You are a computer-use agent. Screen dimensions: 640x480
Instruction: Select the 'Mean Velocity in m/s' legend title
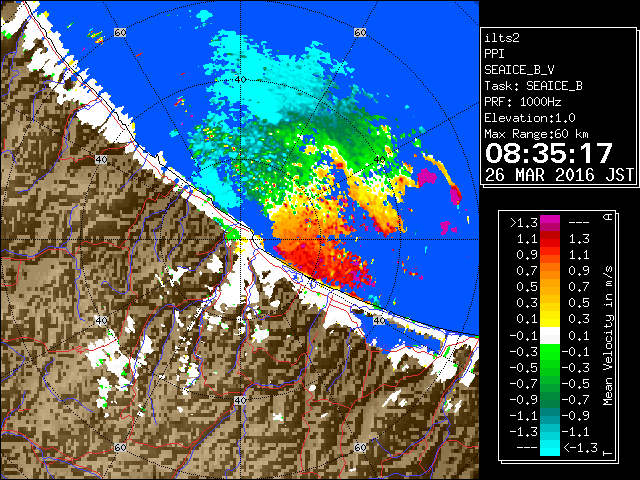click(x=608, y=335)
